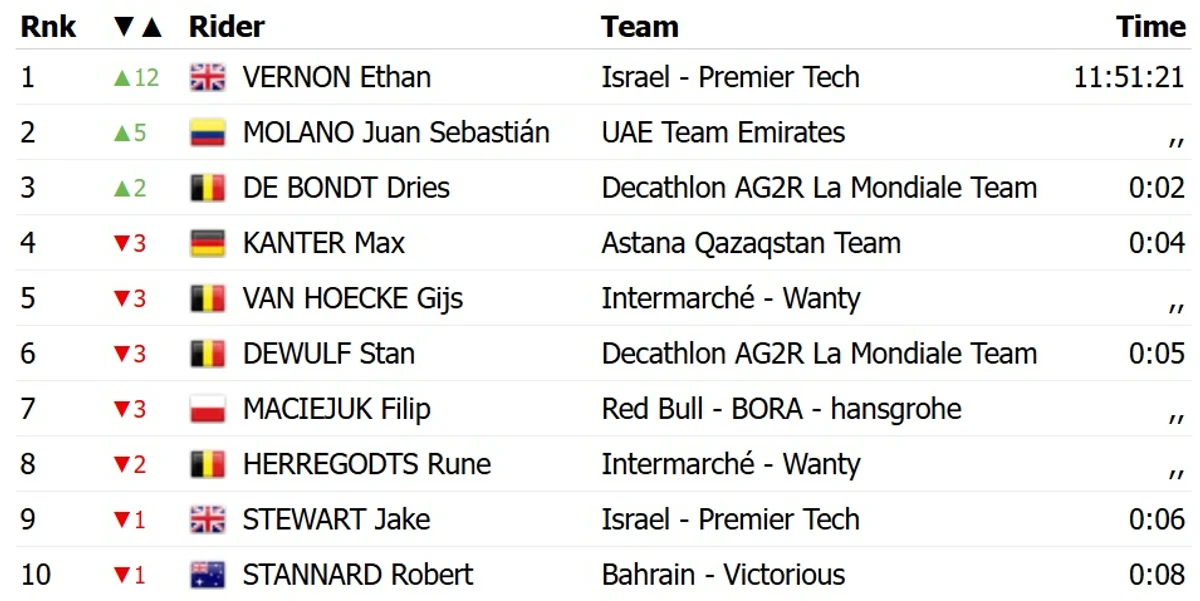Click the Rider column header

(227, 27)
